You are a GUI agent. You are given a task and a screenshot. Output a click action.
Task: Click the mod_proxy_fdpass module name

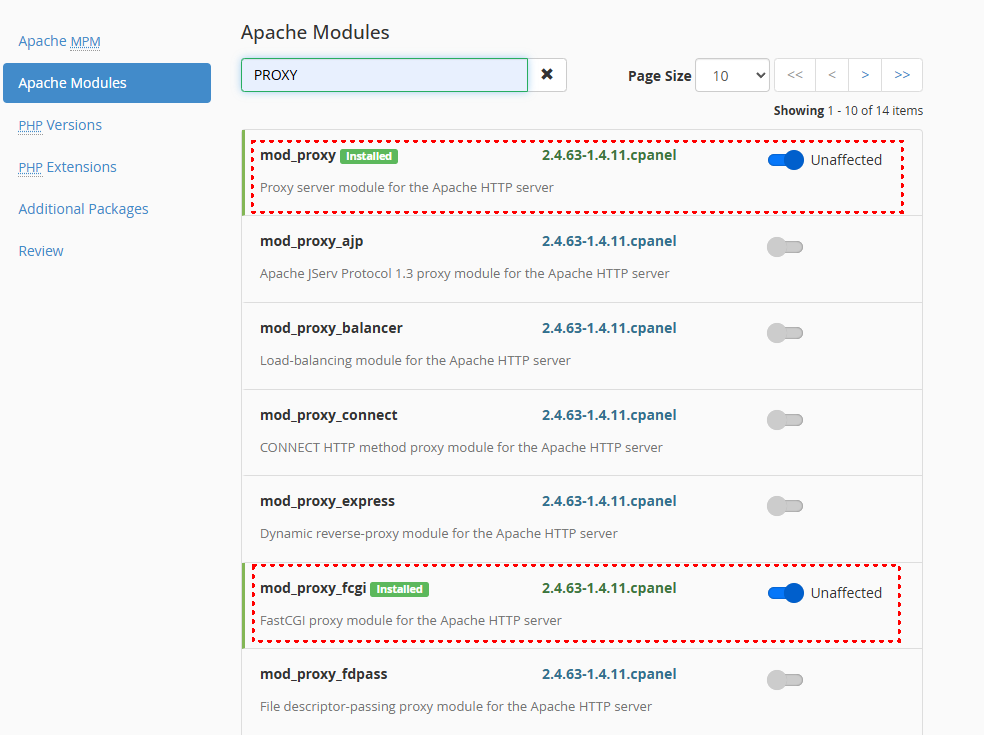[x=324, y=674]
